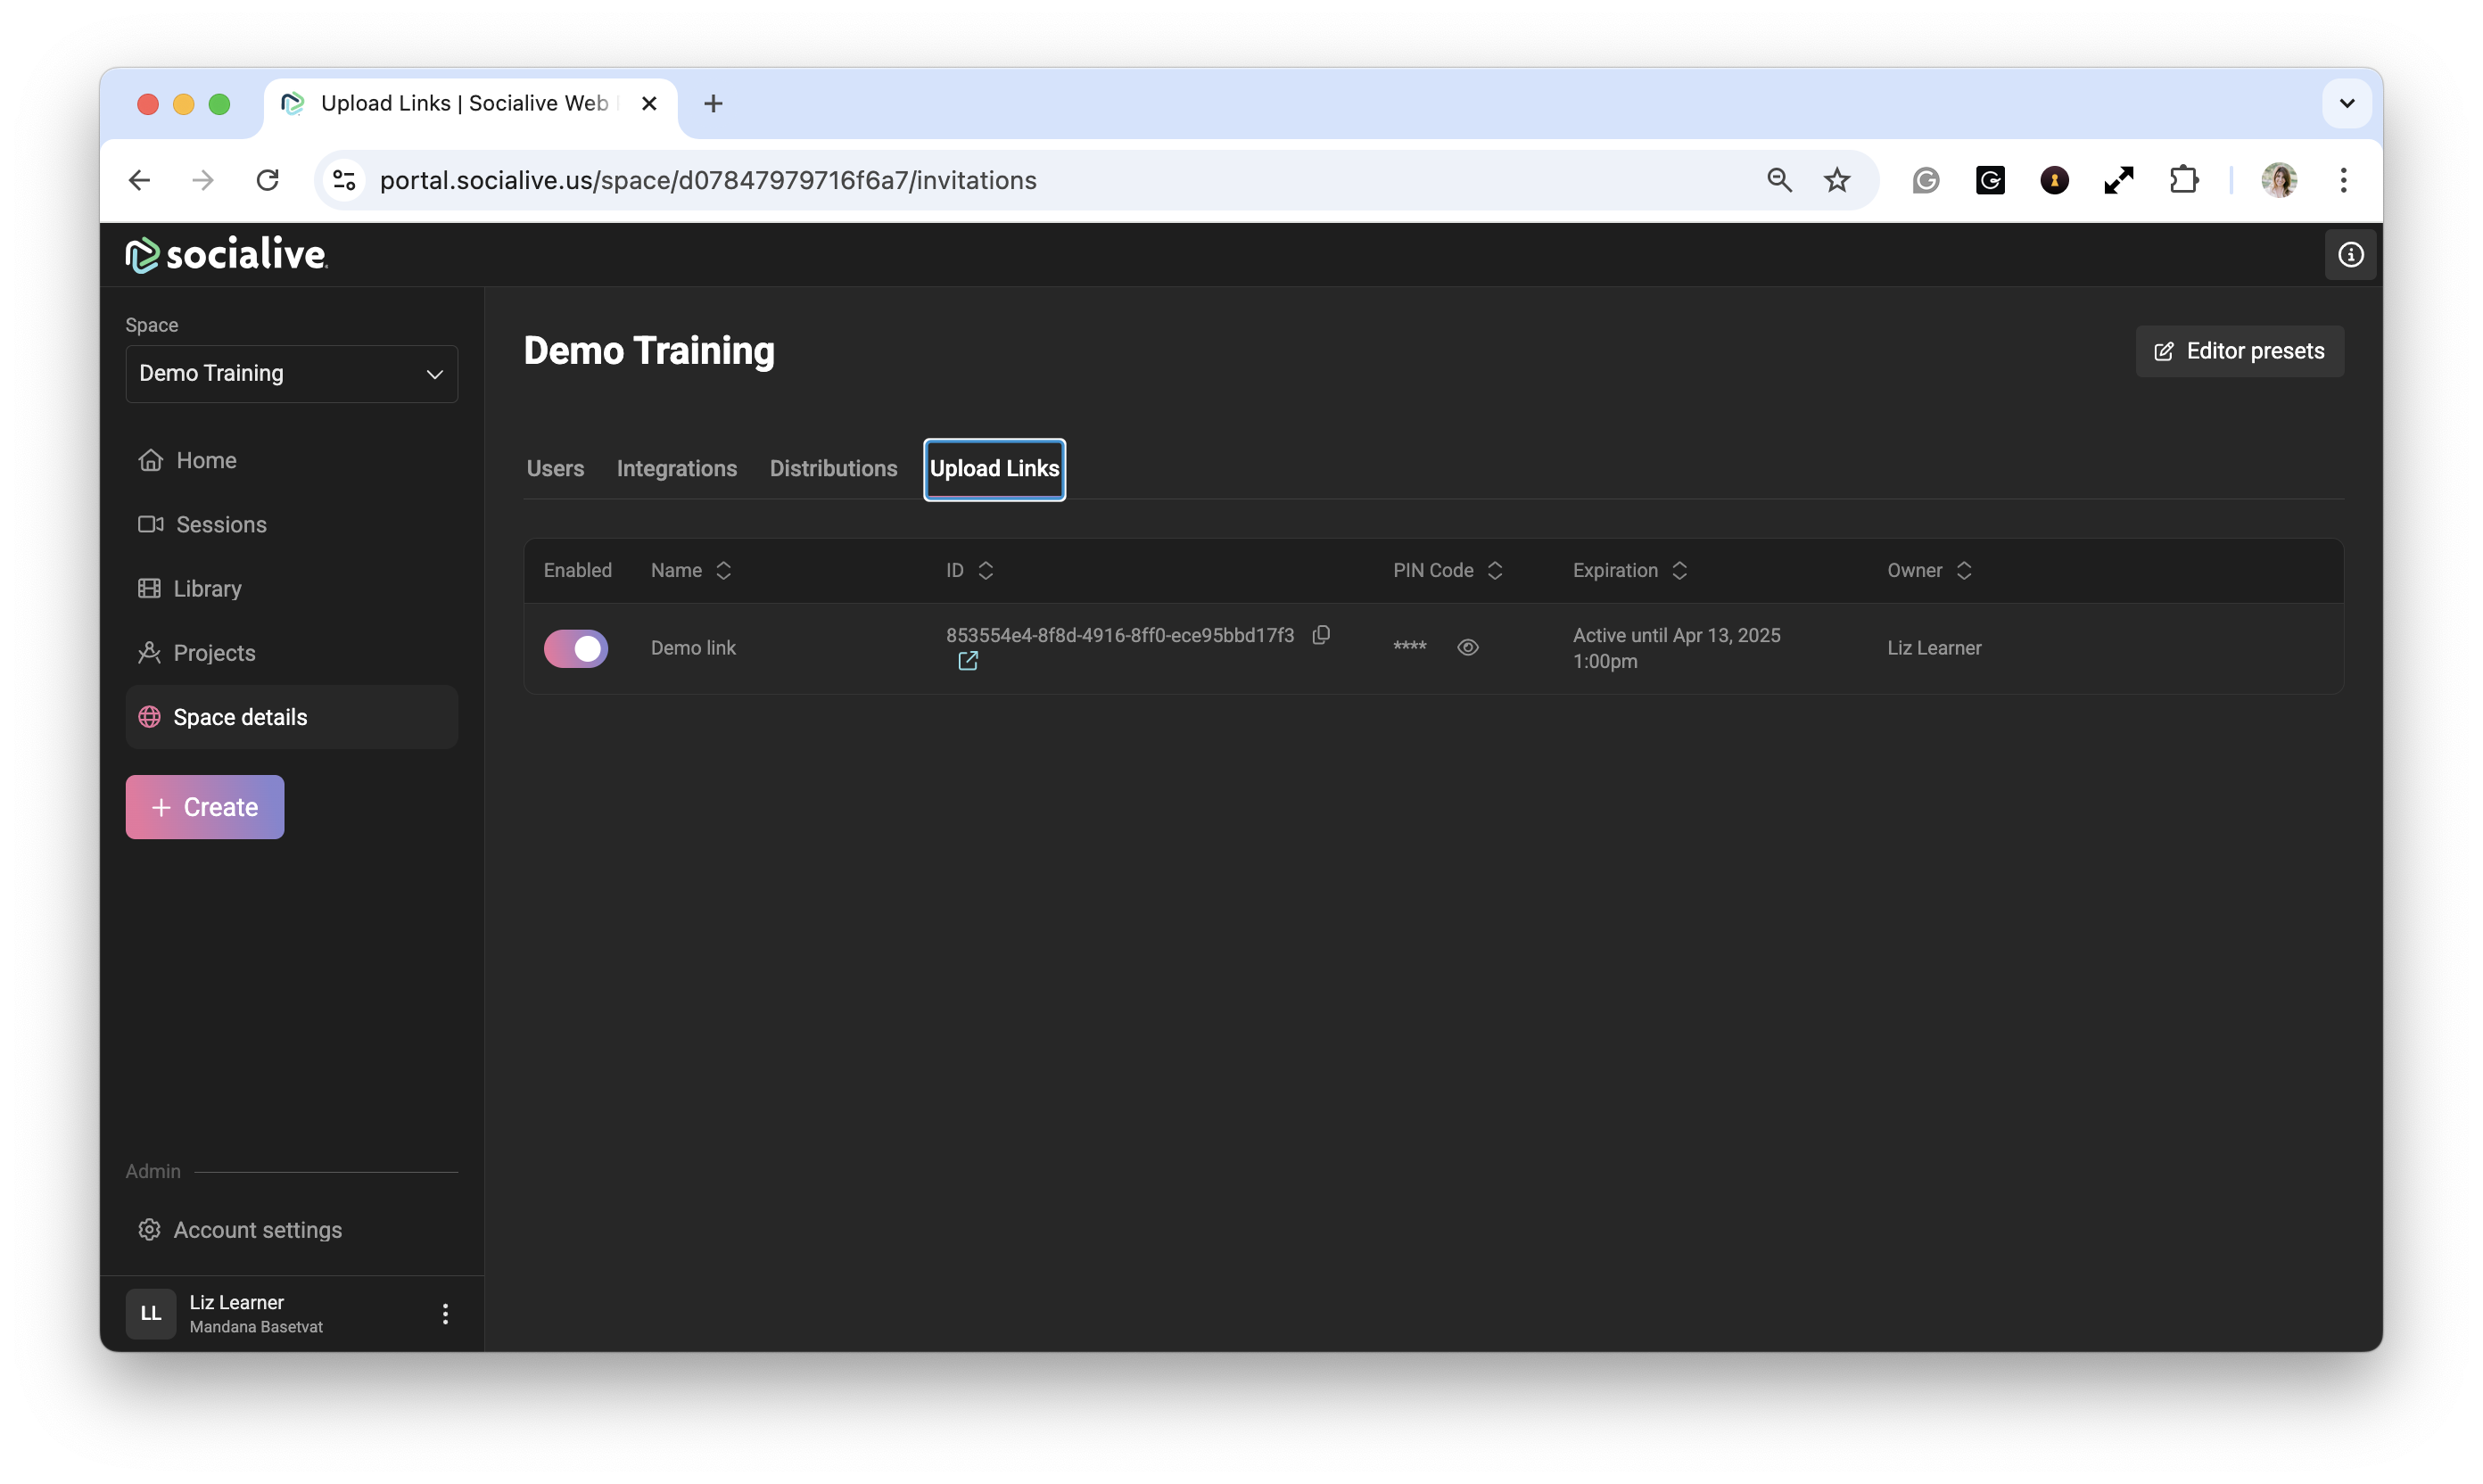Click the info icon in header
2483x1484 pixels.
click(x=2350, y=255)
